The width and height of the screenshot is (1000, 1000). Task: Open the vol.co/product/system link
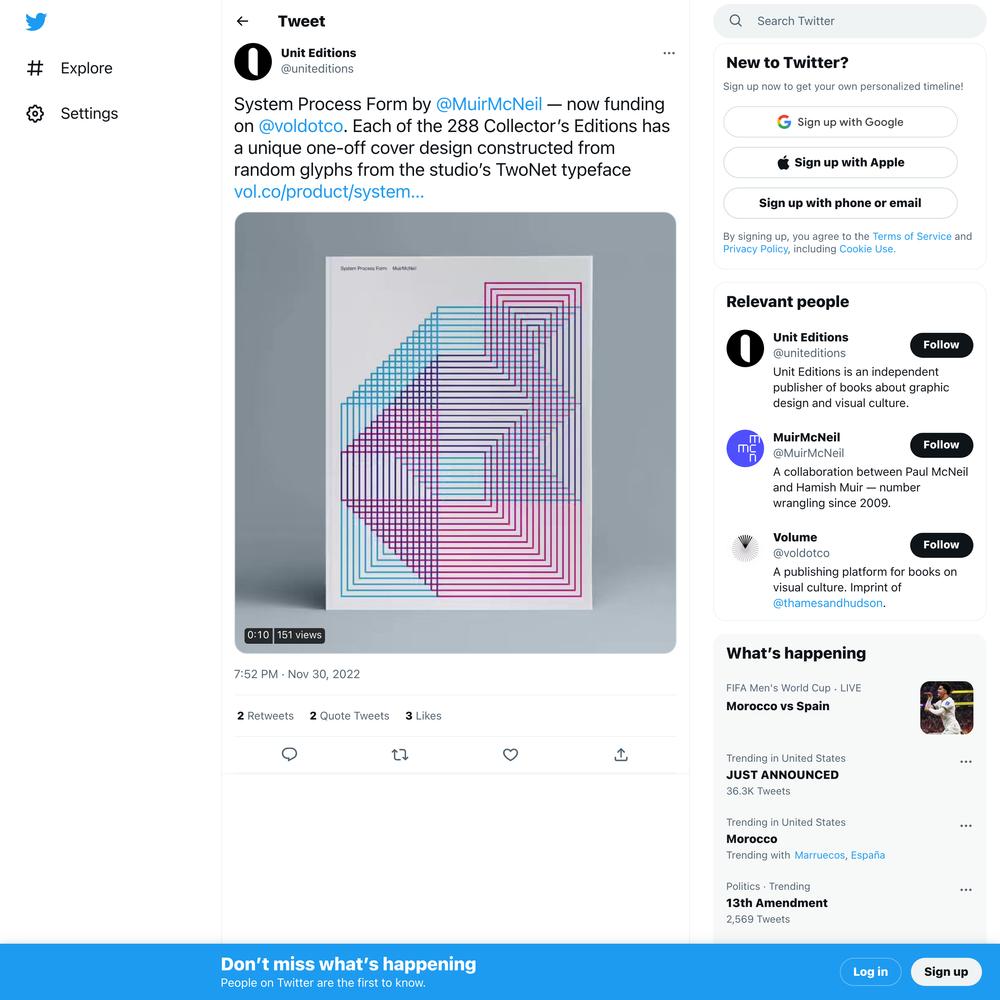[328, 191]
